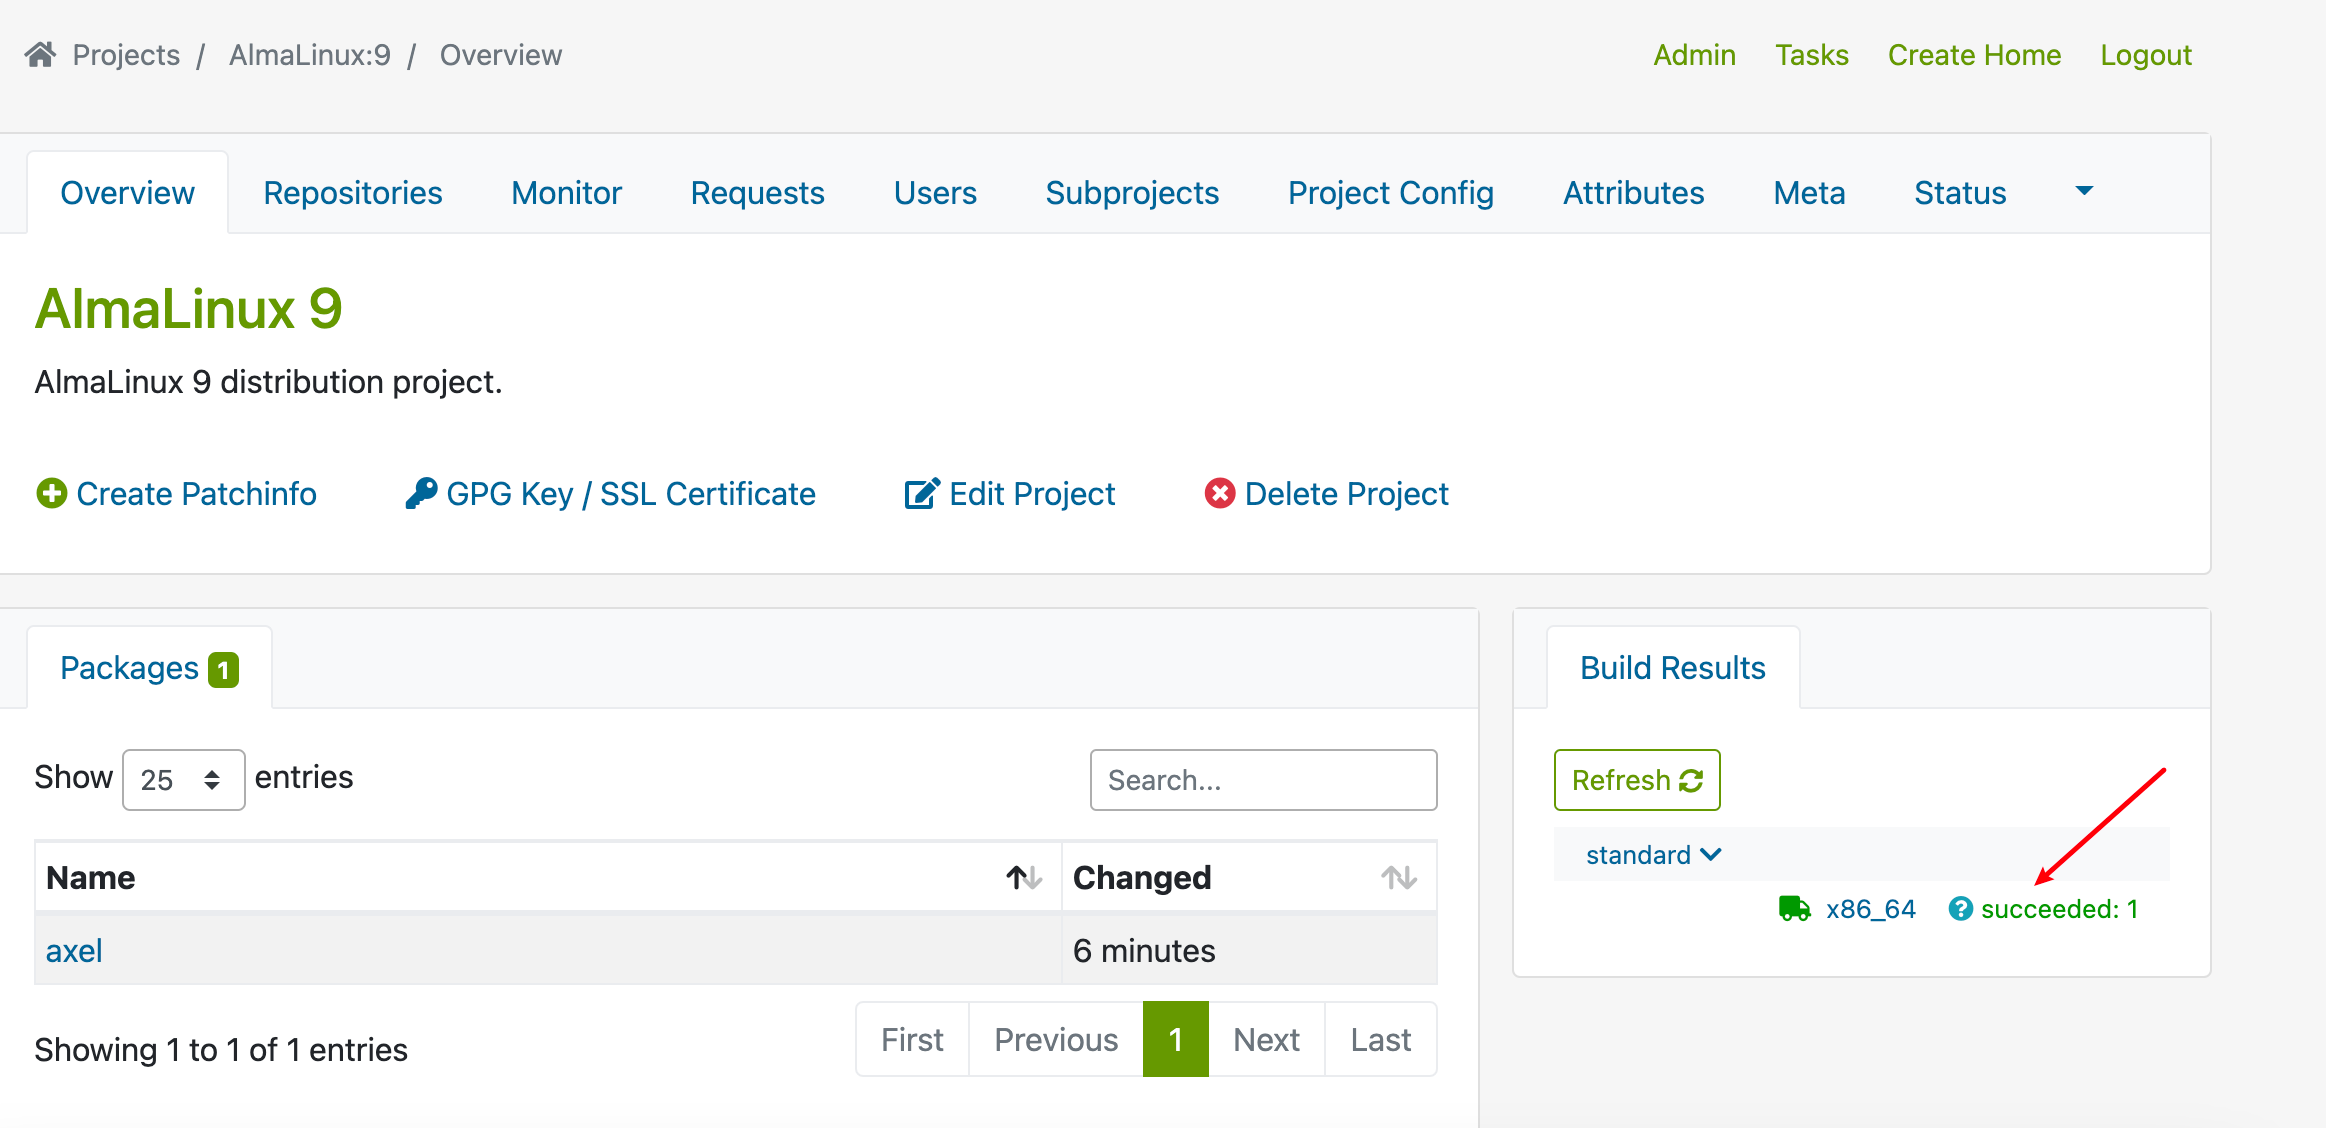
Task: Sort packages by Name column arrows
Action: point(1024,877)
